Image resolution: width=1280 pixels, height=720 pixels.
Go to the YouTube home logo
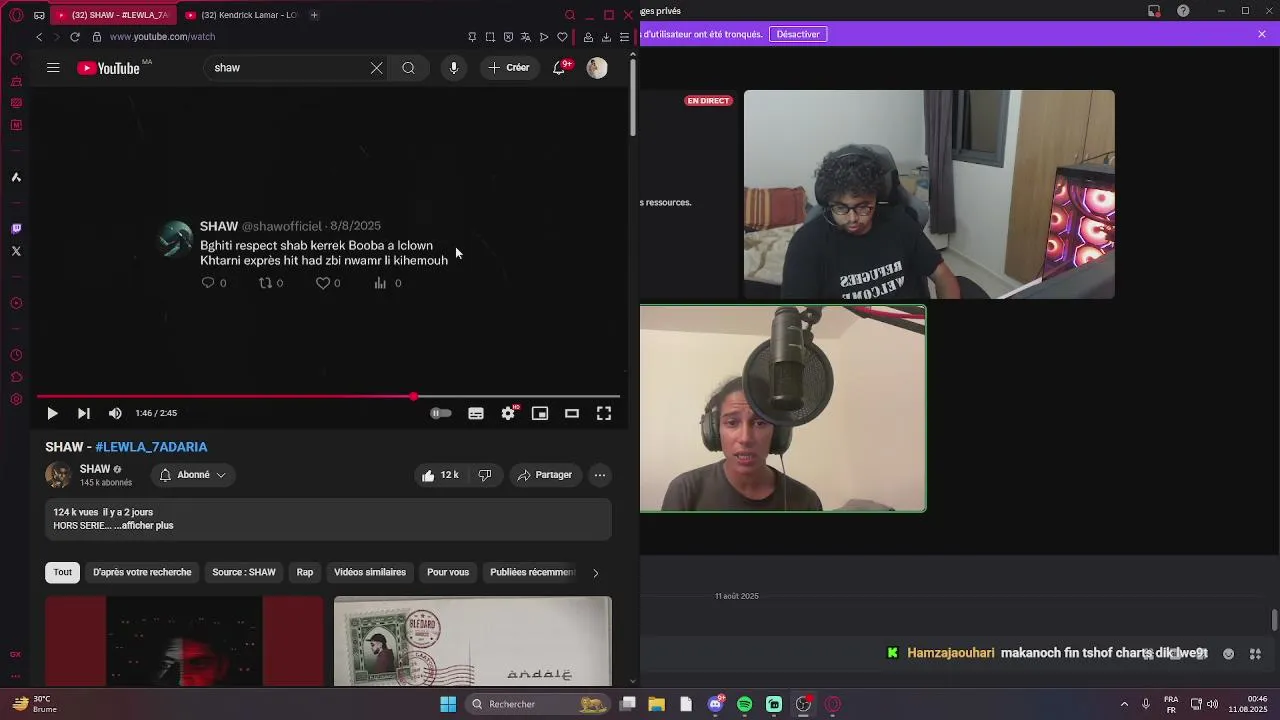[108, 68]
